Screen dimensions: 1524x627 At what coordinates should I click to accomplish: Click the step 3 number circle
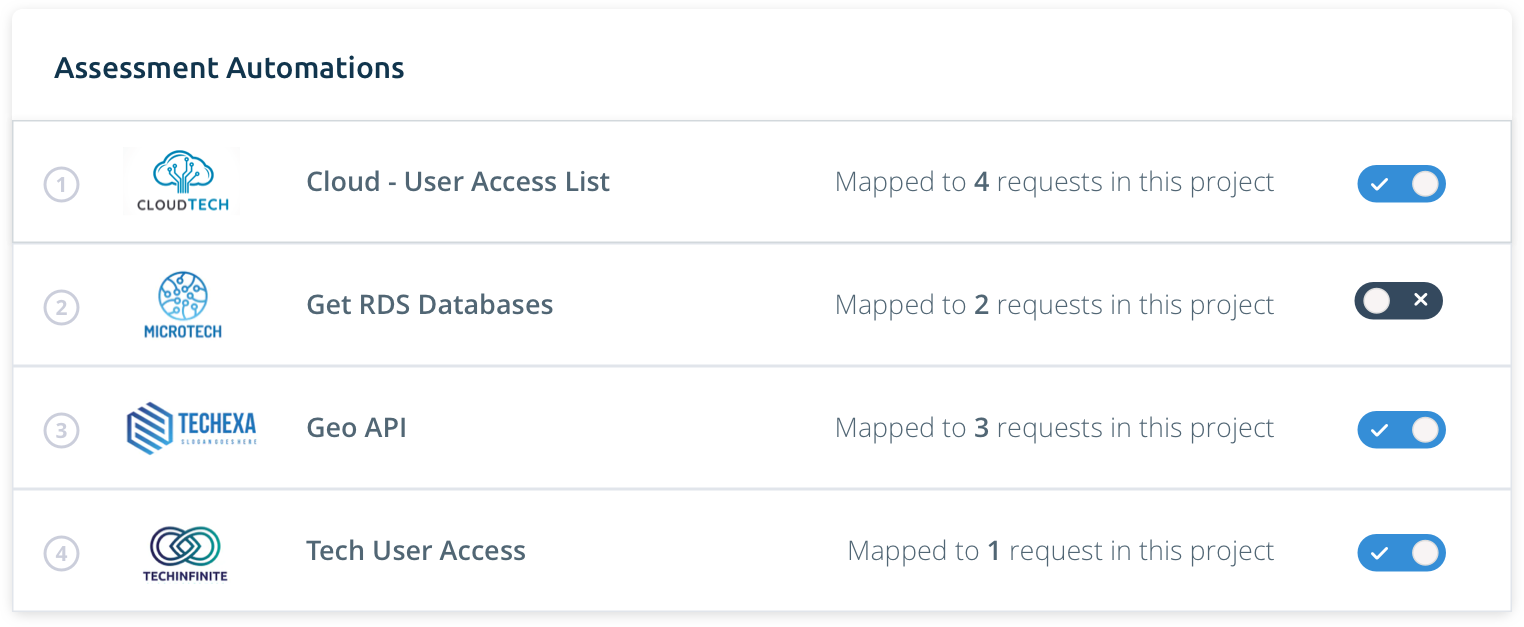[61, 431]
